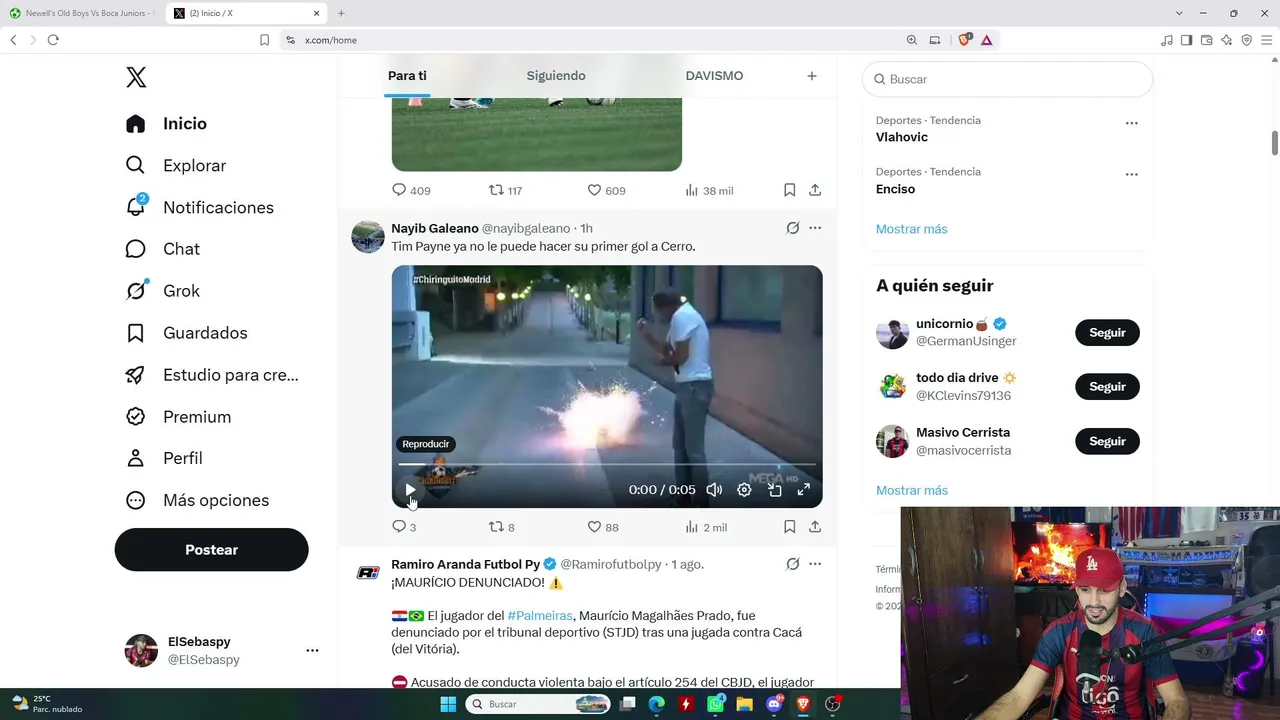Switch to Siguiendo tab
This screenshot has height=720, width=1280.
[556, 76]
